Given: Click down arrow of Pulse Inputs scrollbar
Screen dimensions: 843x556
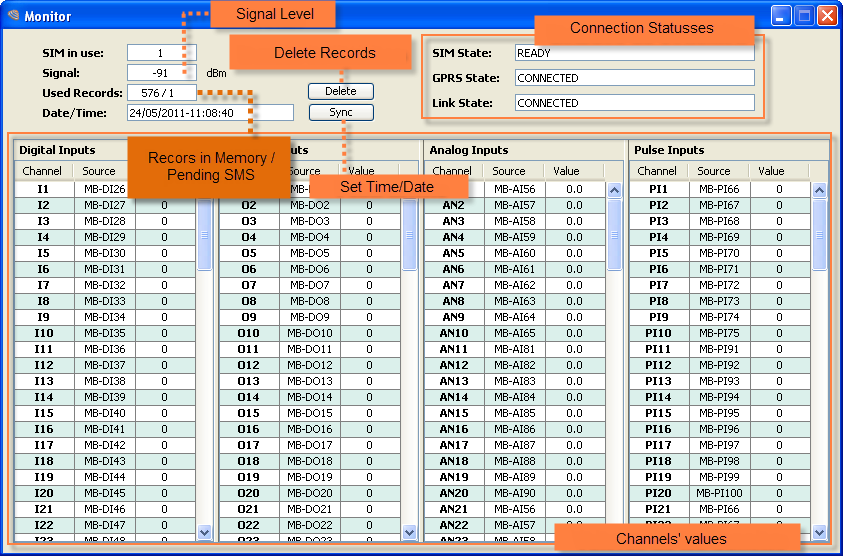Looking at the screenshot, I should (x=819, y=532).
